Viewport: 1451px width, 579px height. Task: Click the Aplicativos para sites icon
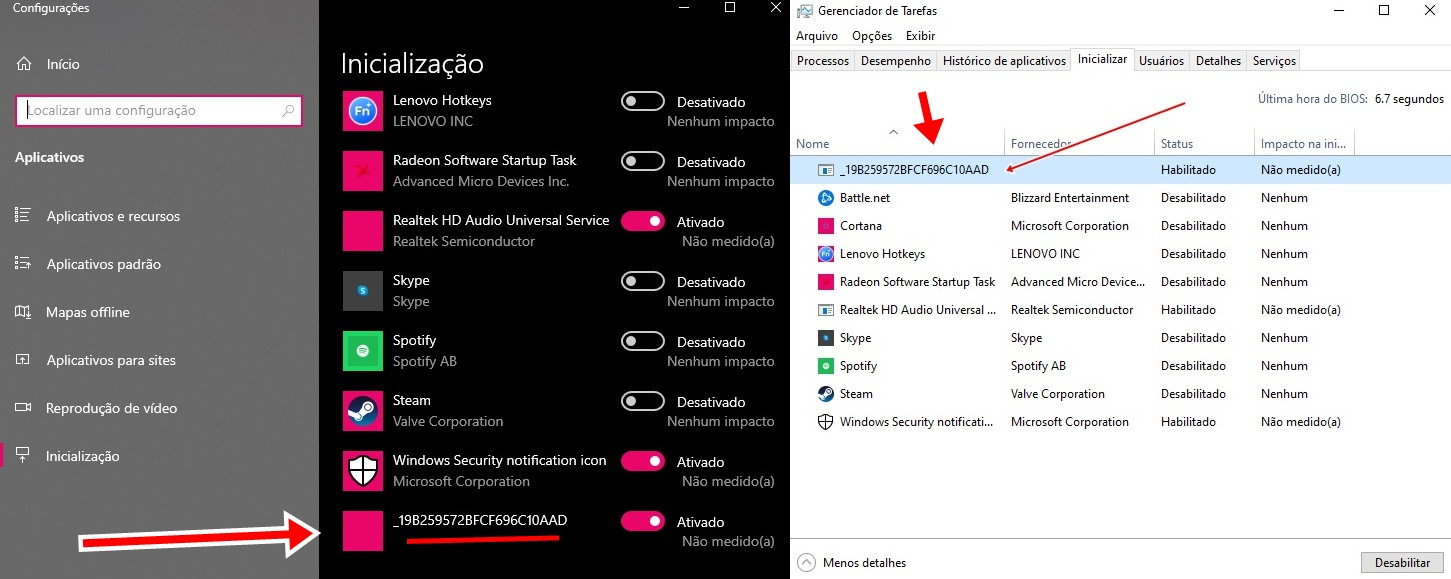click(23, 360)
